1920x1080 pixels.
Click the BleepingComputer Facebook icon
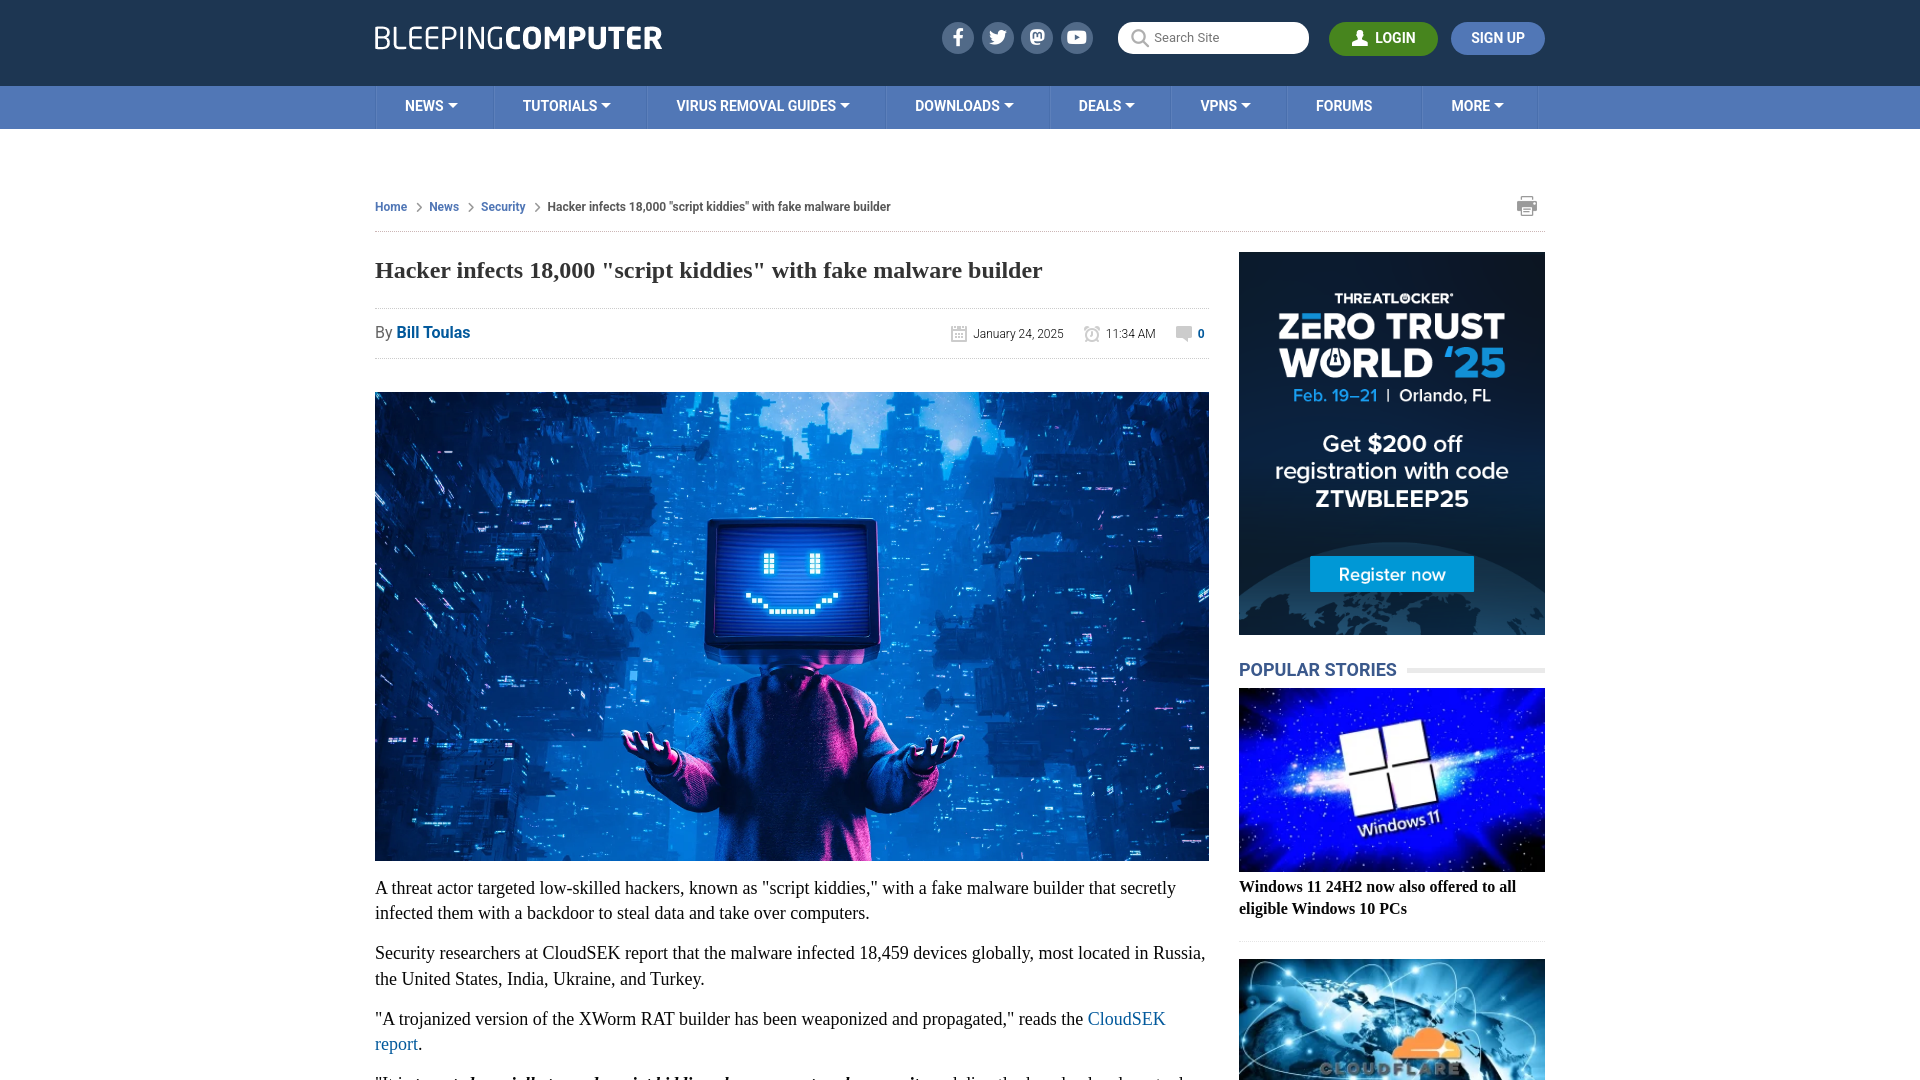957,37
